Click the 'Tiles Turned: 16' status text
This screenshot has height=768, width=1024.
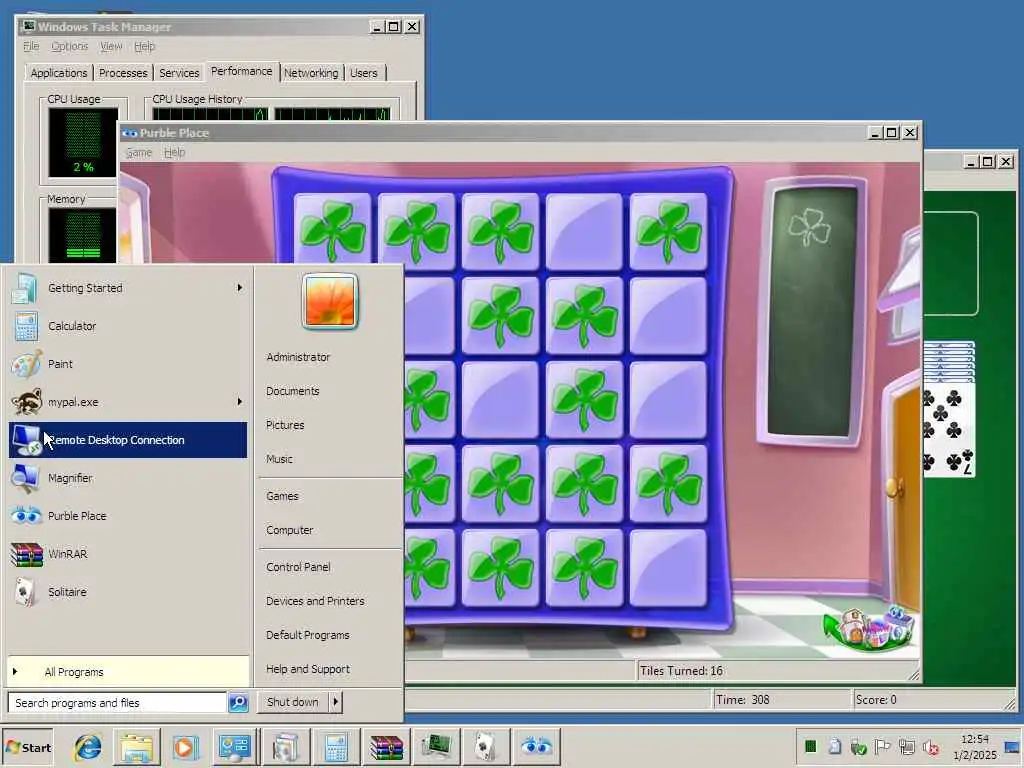pyautogui.click(x=681, y=671)
